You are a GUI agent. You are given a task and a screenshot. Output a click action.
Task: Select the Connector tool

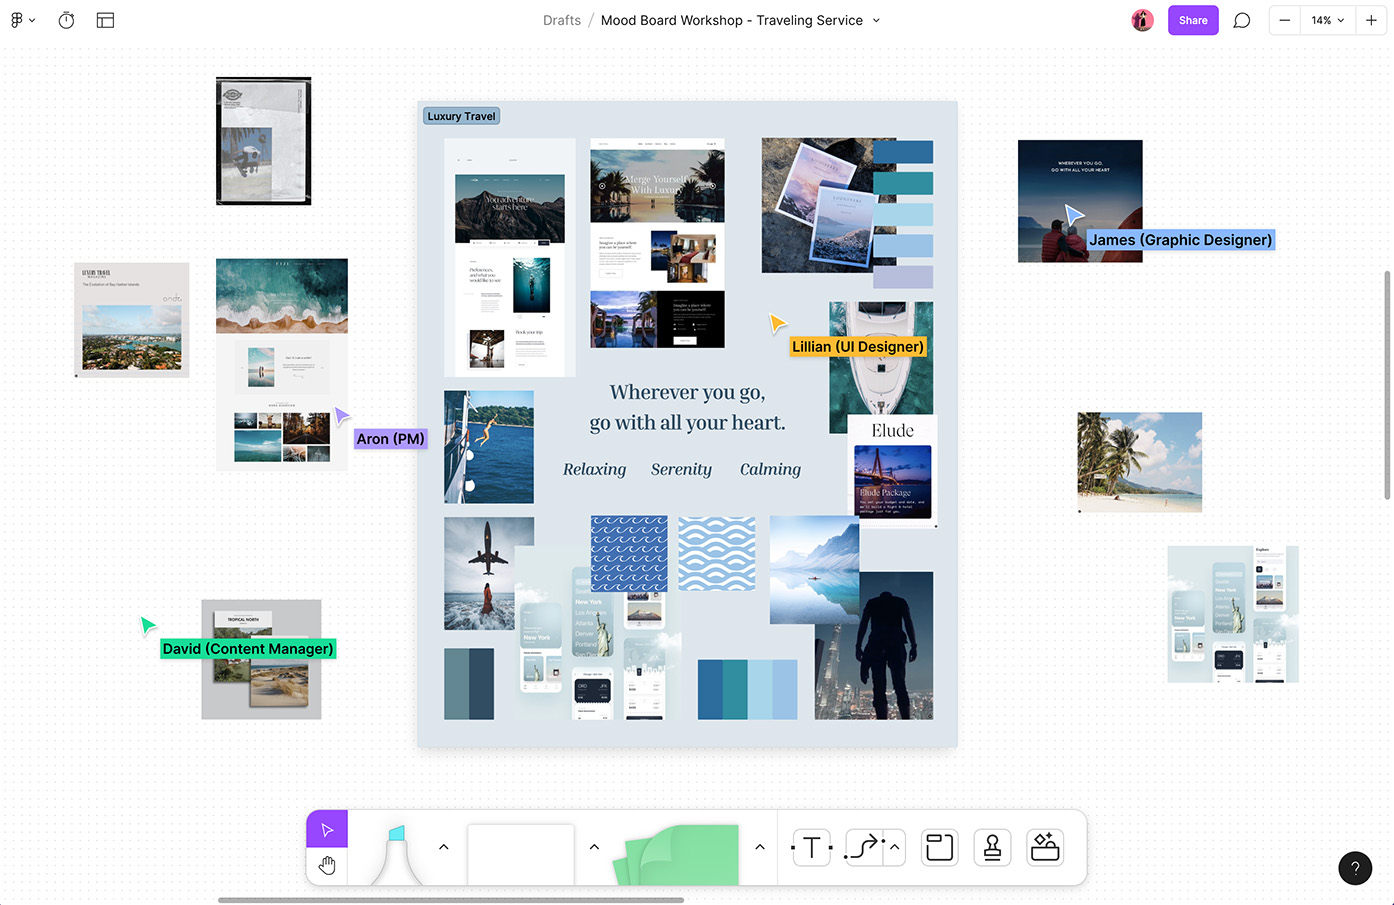864,848
